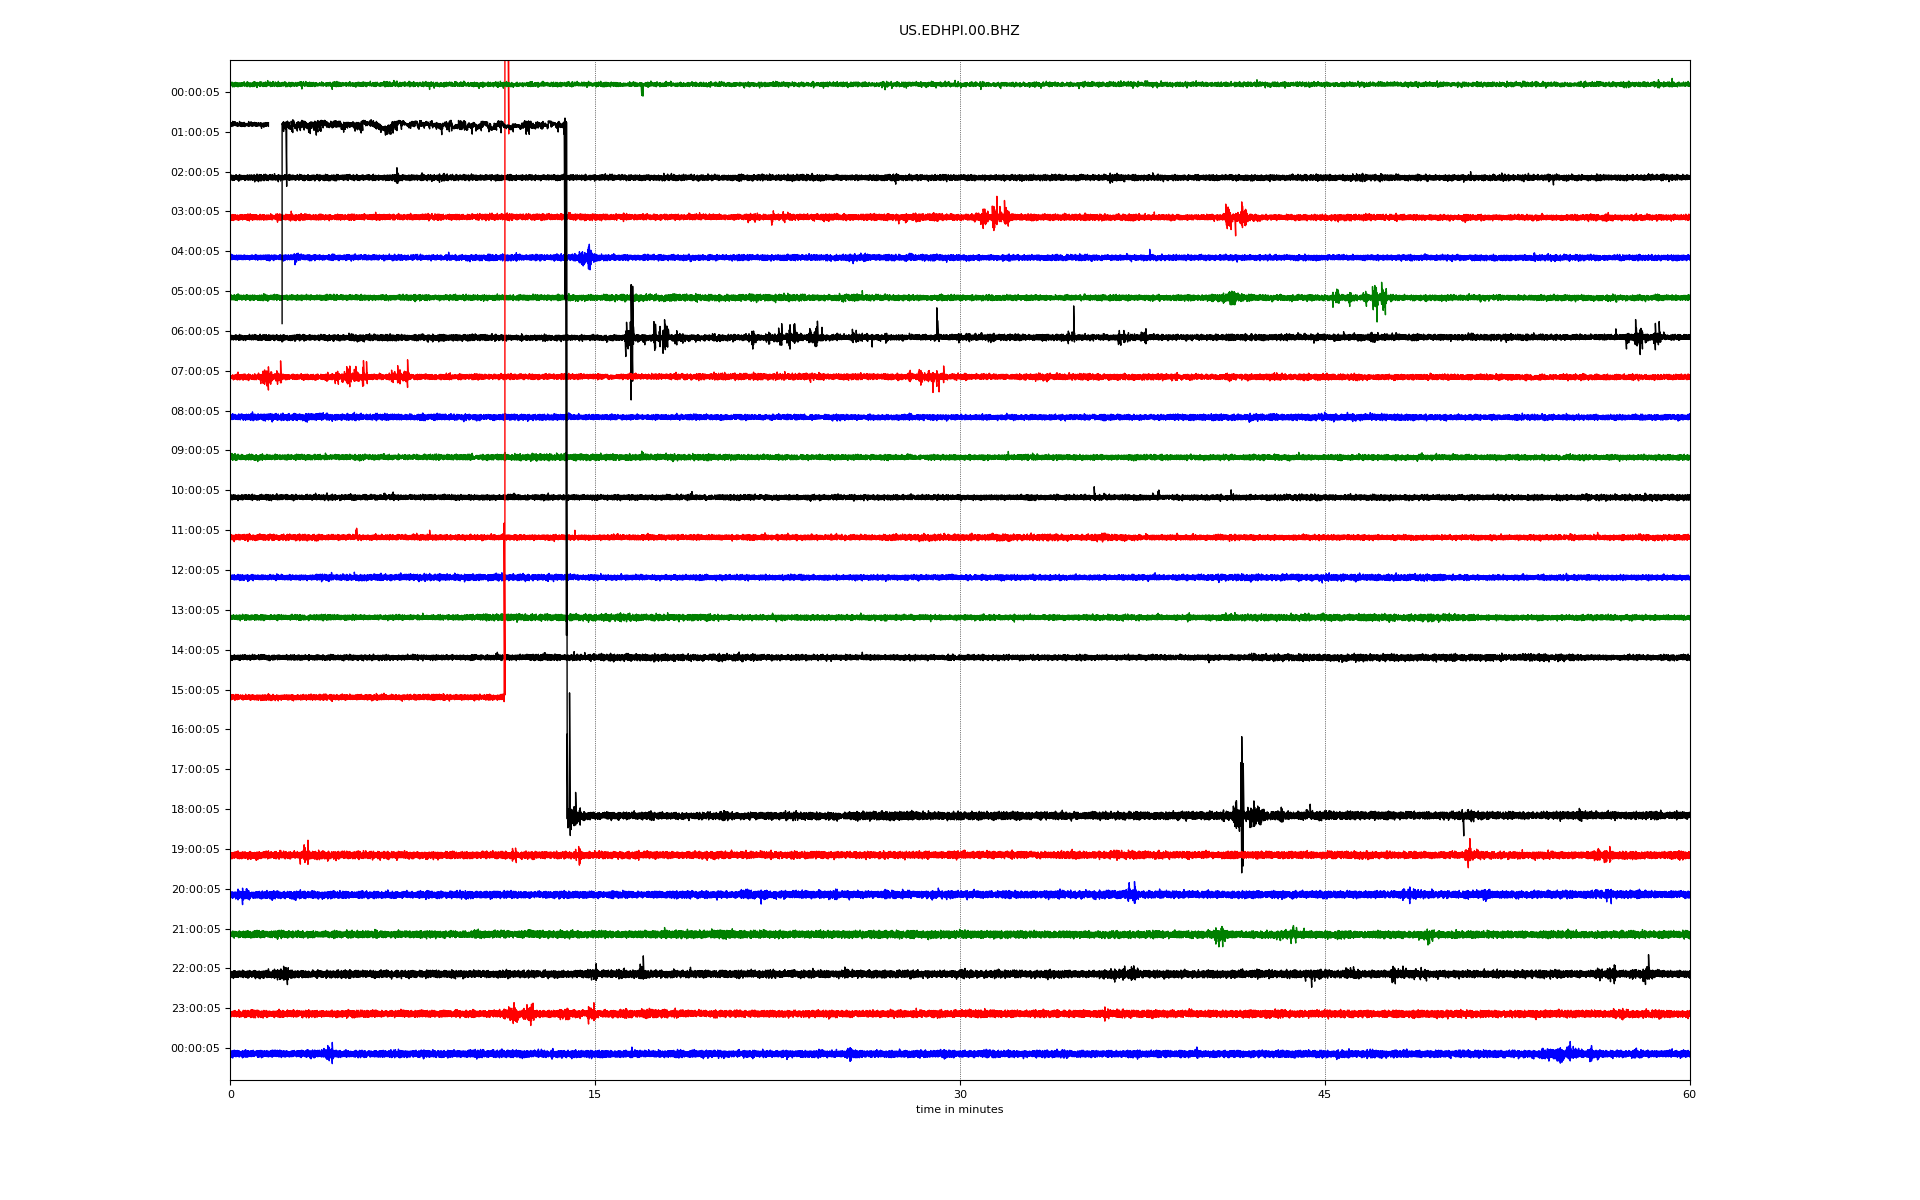This screenshot has height=1200, width=1920.
Task: Click the x-axis tick label 15
Action: pos(595,1094)
